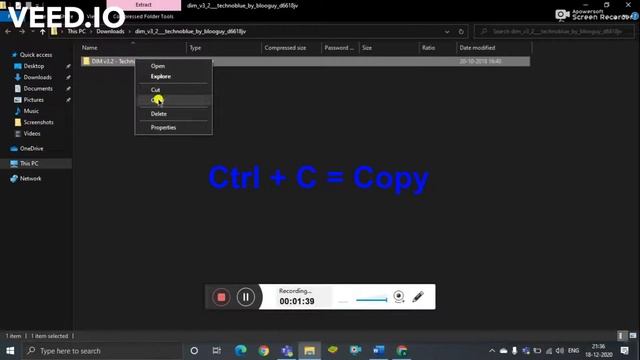Adjust the recorder volume slider
The width and height of the screenshot is (640, 360).
point(371,300)
